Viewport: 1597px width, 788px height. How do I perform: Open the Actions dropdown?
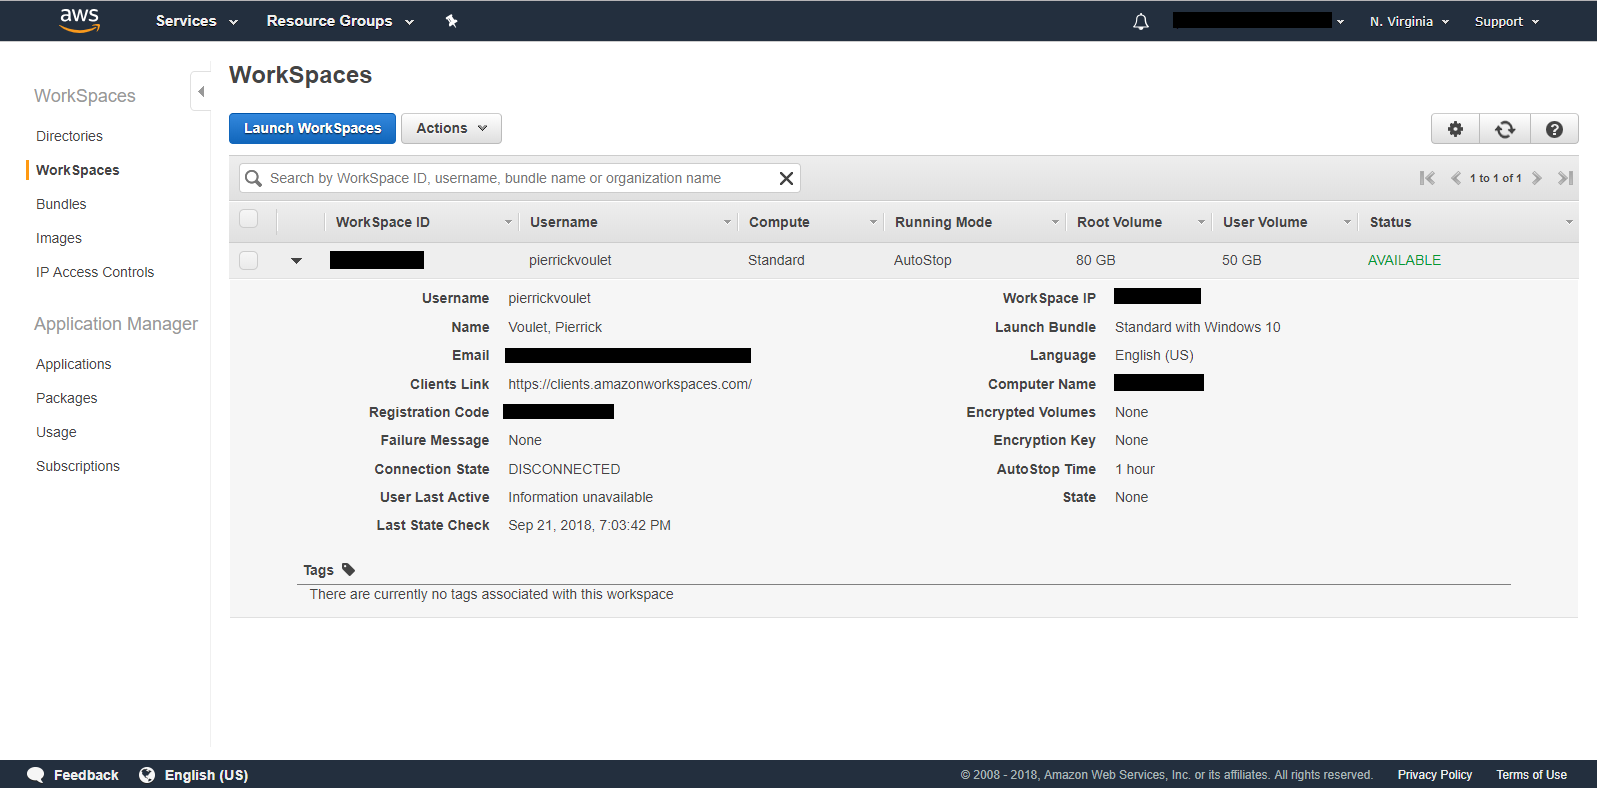(x=451, y=128)
